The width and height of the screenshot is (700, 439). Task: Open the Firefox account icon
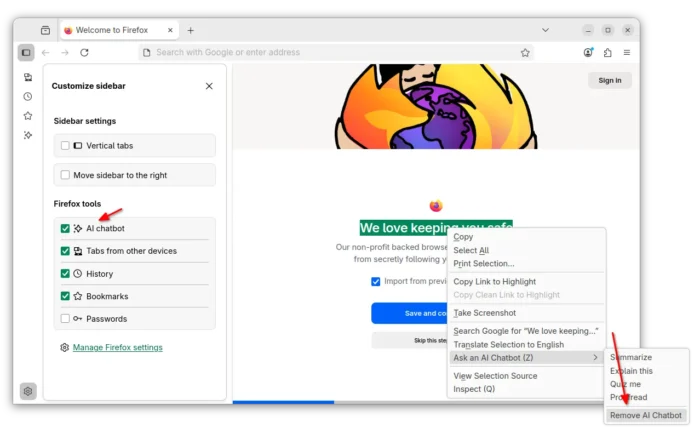pos(588,52)
